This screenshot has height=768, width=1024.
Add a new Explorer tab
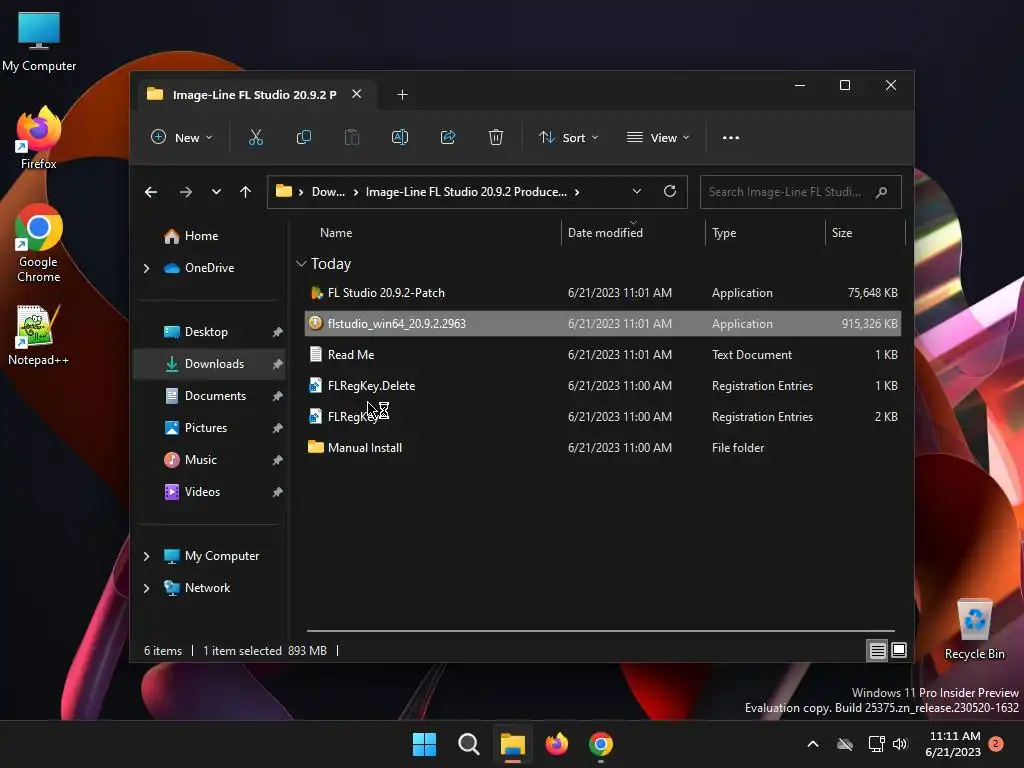402,95
